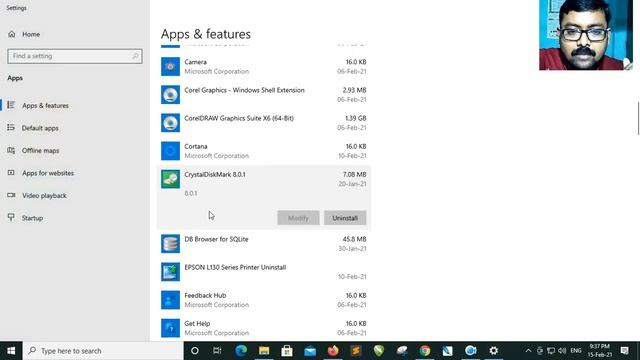Open the Action Center notifications icon
The image size is (640, 360).
tap(624, 351)
